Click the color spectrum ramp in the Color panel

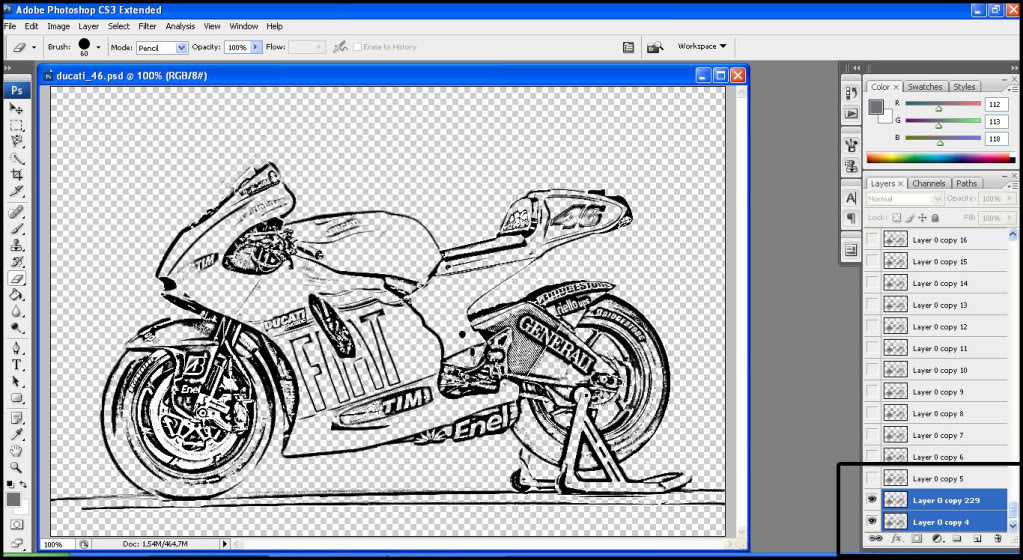pyautogui.click(x=940, y=158)
